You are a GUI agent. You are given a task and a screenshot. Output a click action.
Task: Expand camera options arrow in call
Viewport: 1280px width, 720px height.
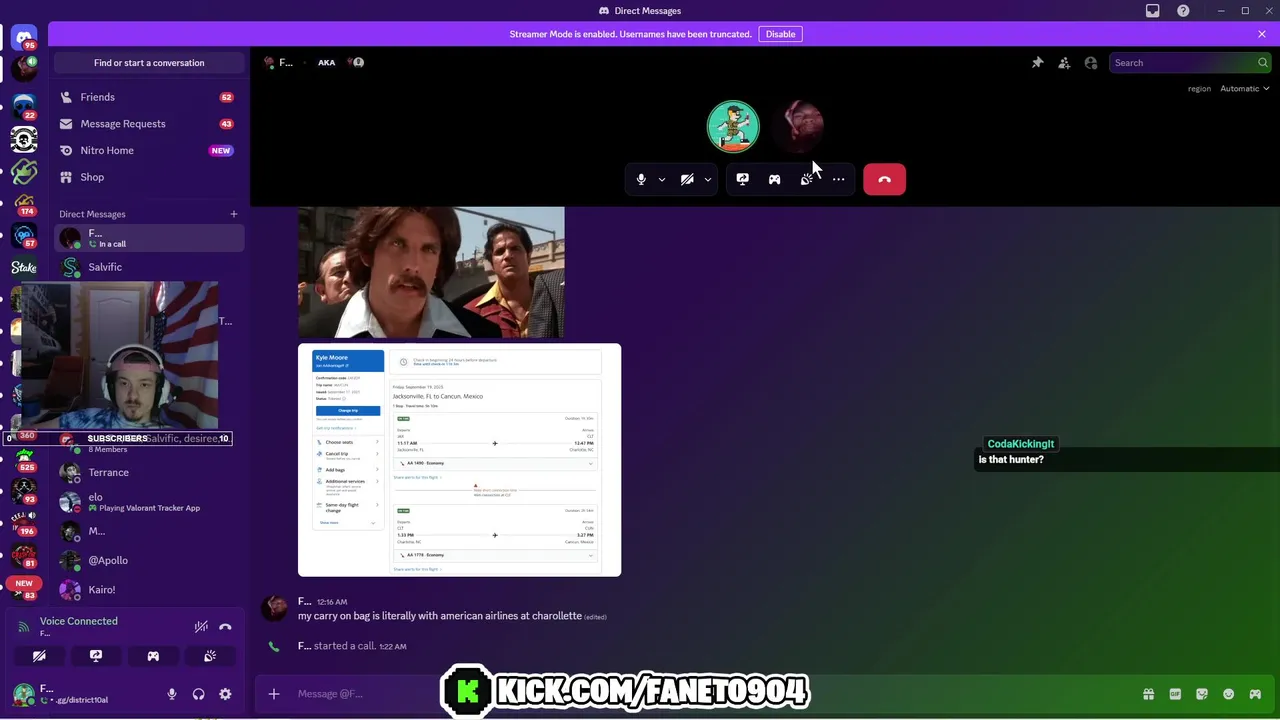pos(708,180)
